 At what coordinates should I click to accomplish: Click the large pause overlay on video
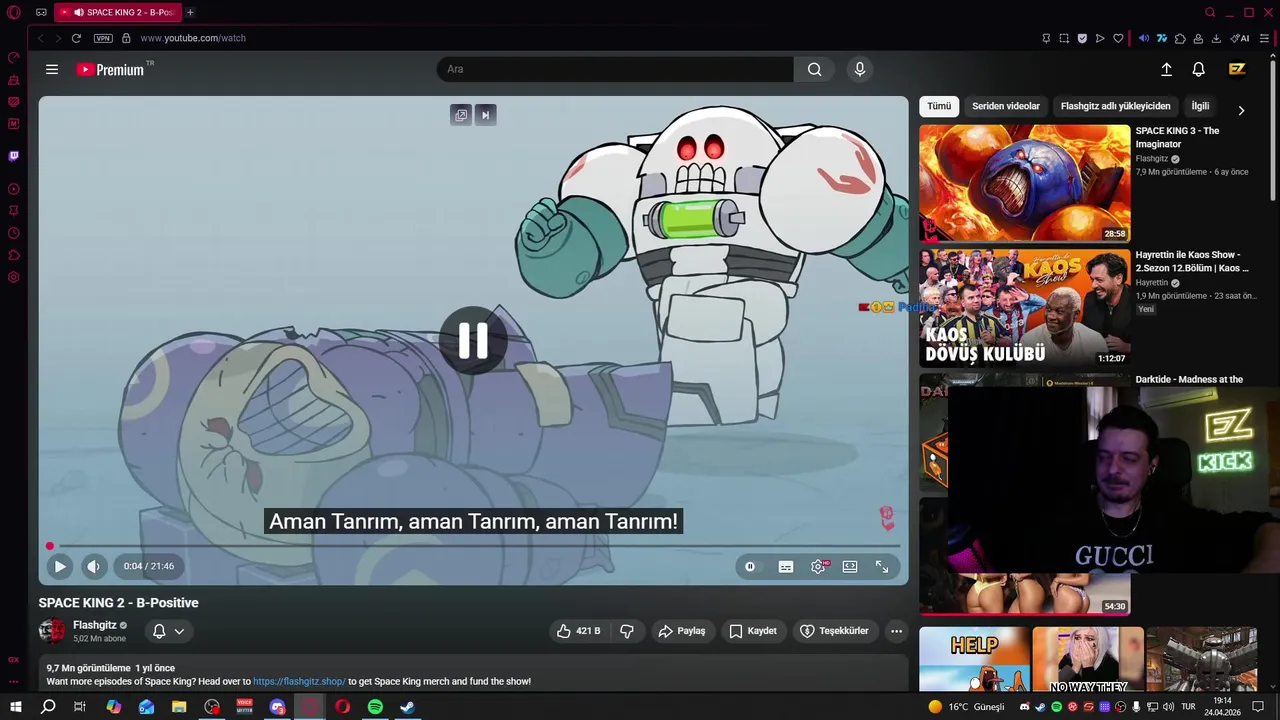(x=473, y=340)
